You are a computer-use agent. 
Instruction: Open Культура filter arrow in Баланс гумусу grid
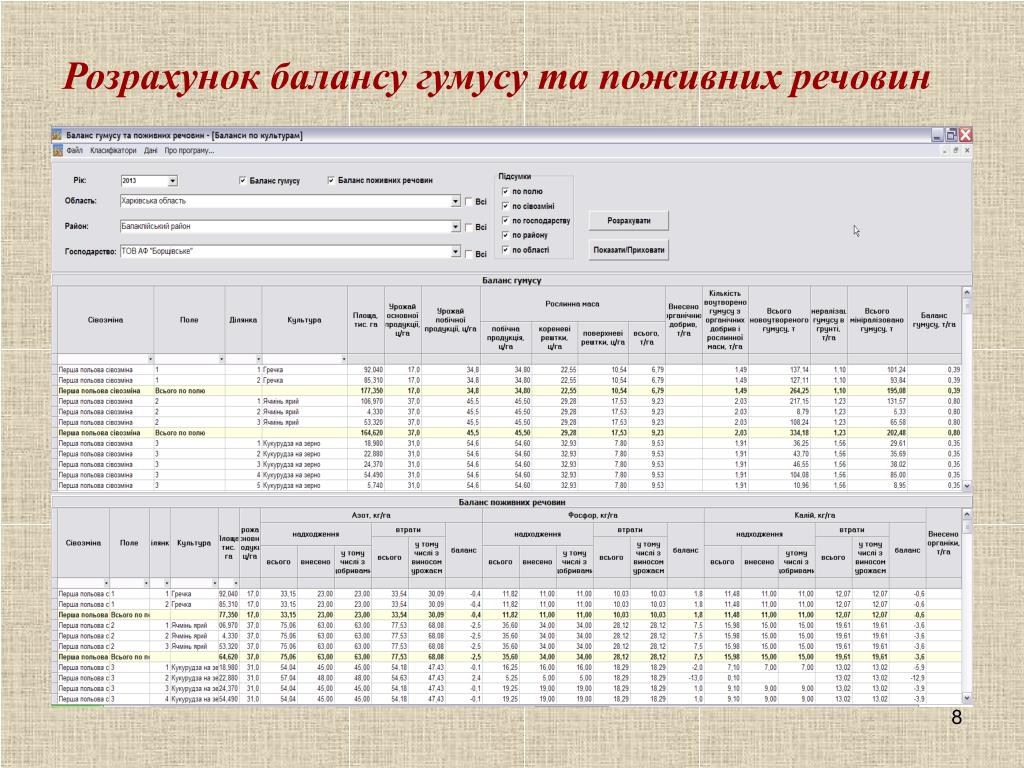pyautogui.click(x=344, y=359)
